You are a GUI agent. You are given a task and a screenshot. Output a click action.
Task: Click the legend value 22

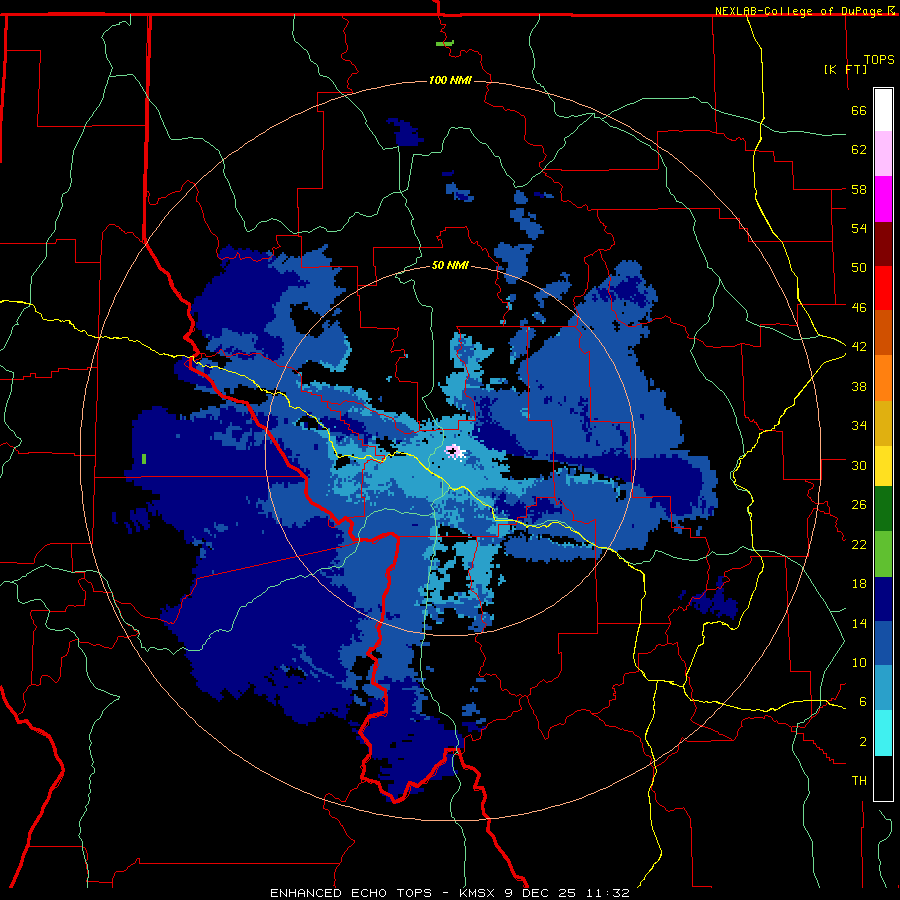859,544
